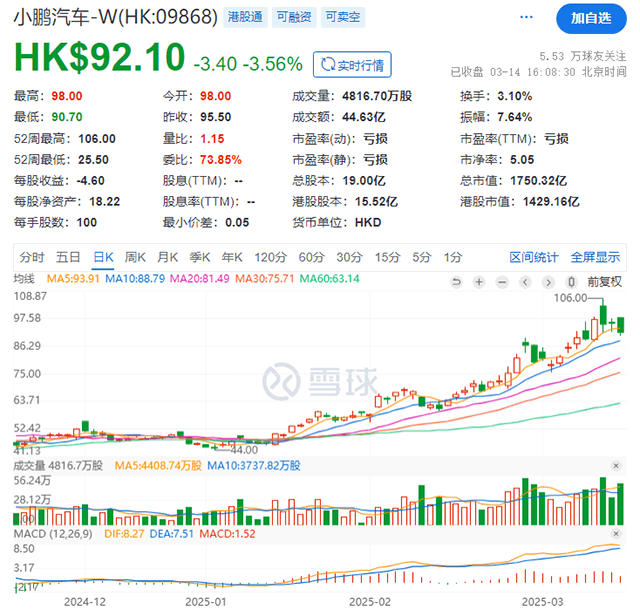
Task: Click the 均线 moving average label
Action: coord(24,279)
